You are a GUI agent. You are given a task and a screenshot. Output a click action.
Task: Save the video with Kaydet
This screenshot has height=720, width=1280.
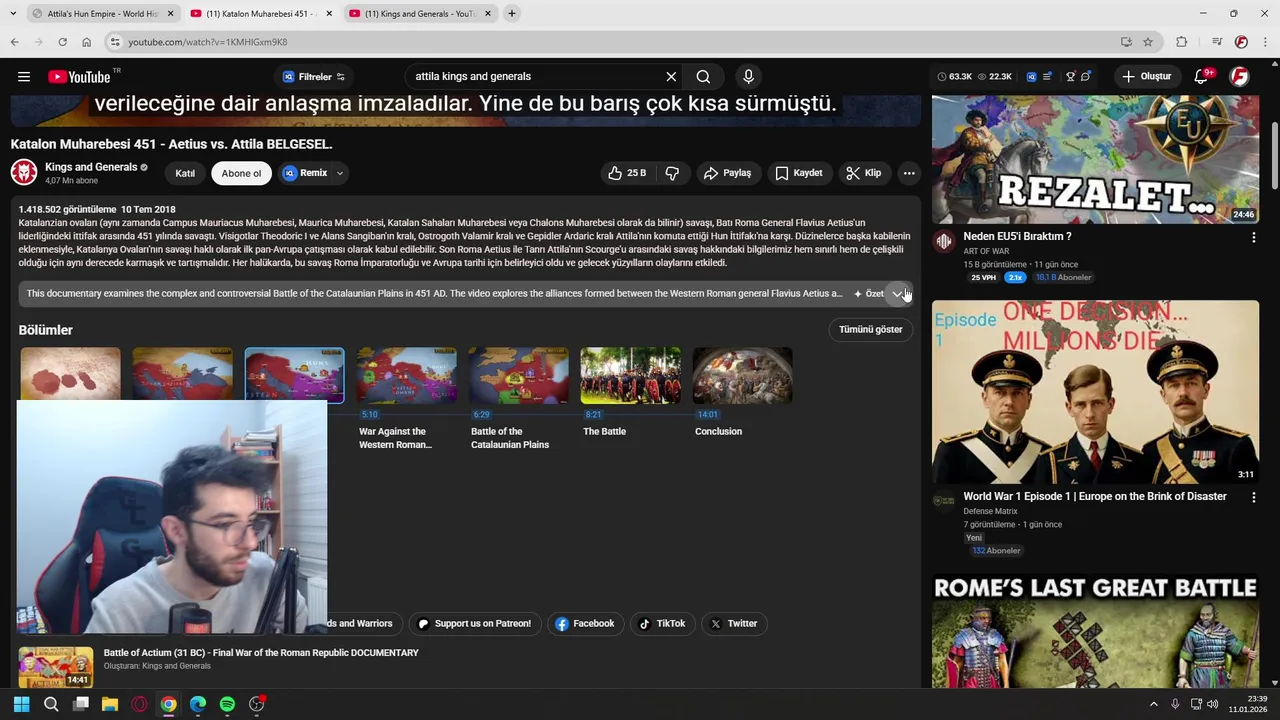click(798, 173)
